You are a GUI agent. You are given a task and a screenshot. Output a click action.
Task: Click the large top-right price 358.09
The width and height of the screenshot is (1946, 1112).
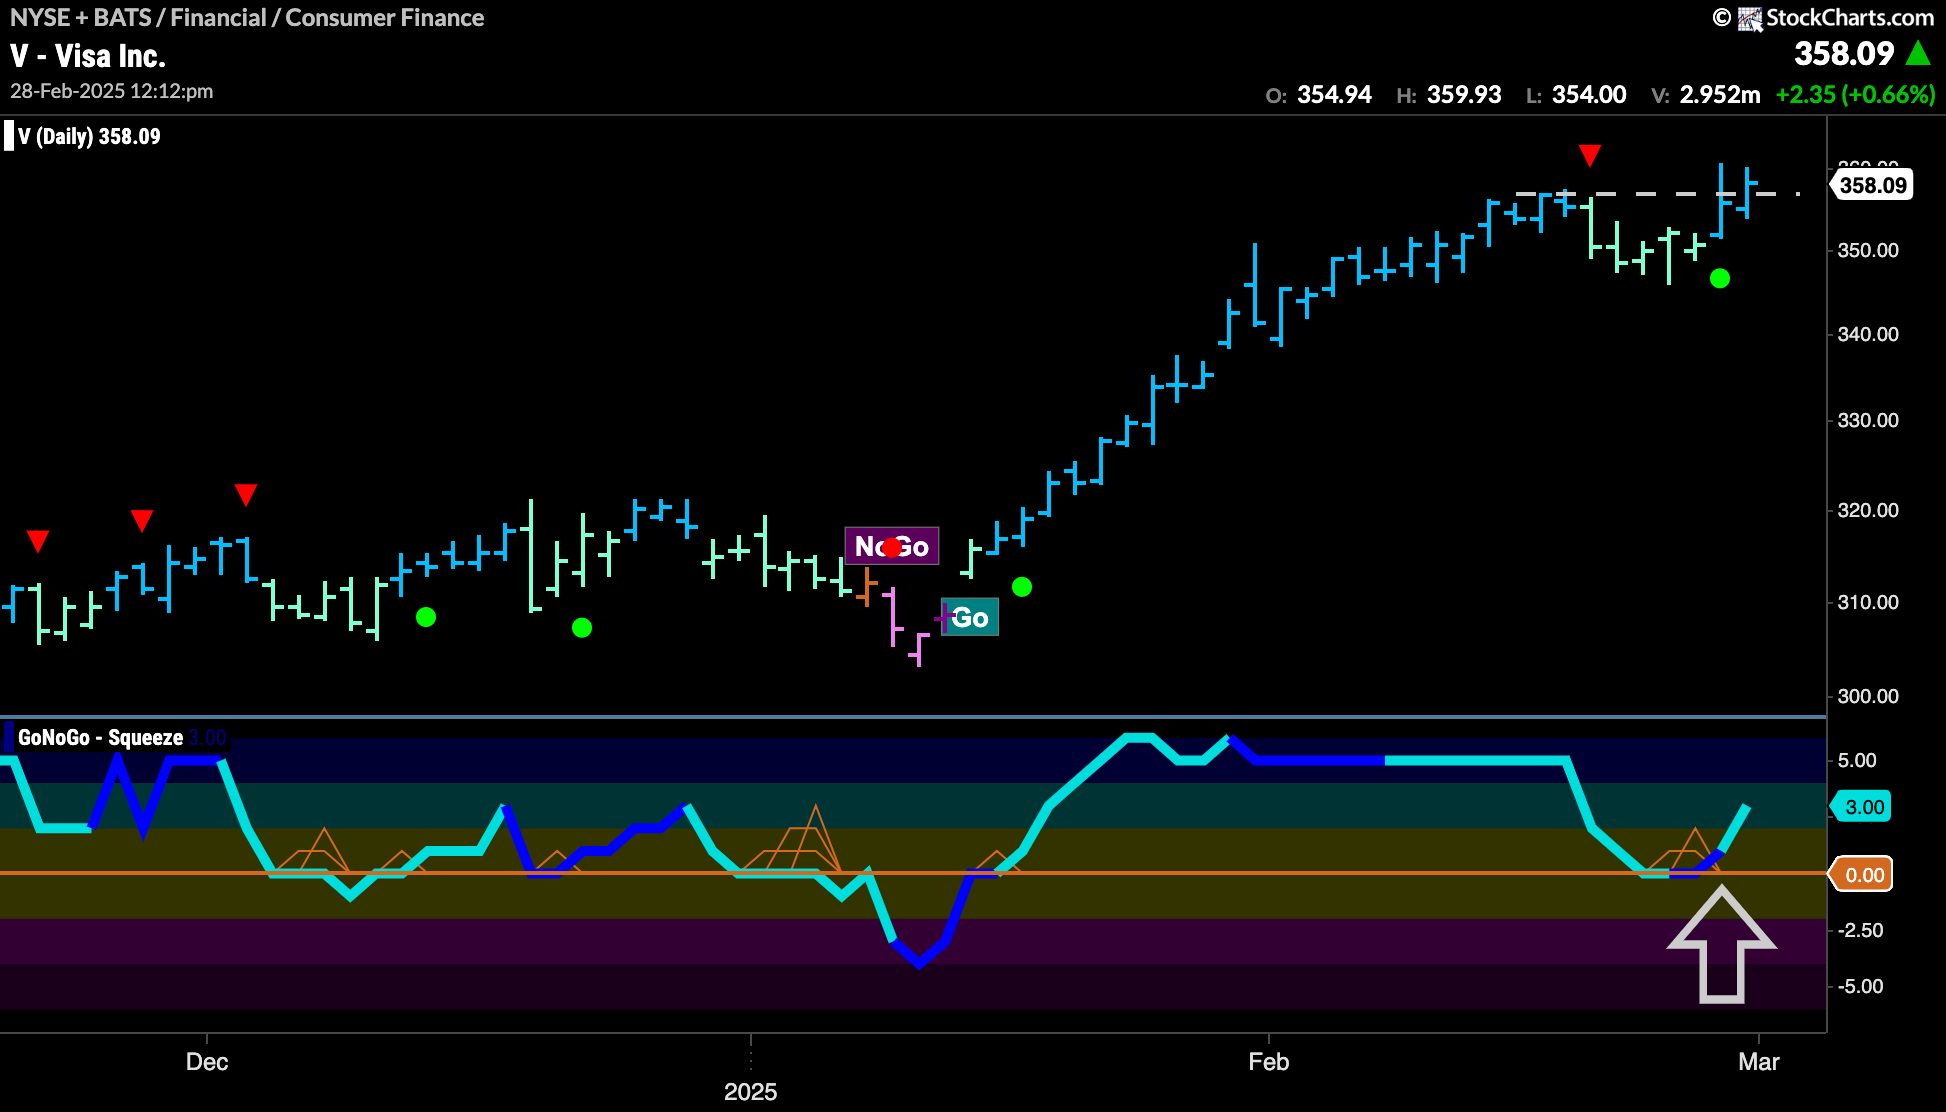pos(1844,53)
